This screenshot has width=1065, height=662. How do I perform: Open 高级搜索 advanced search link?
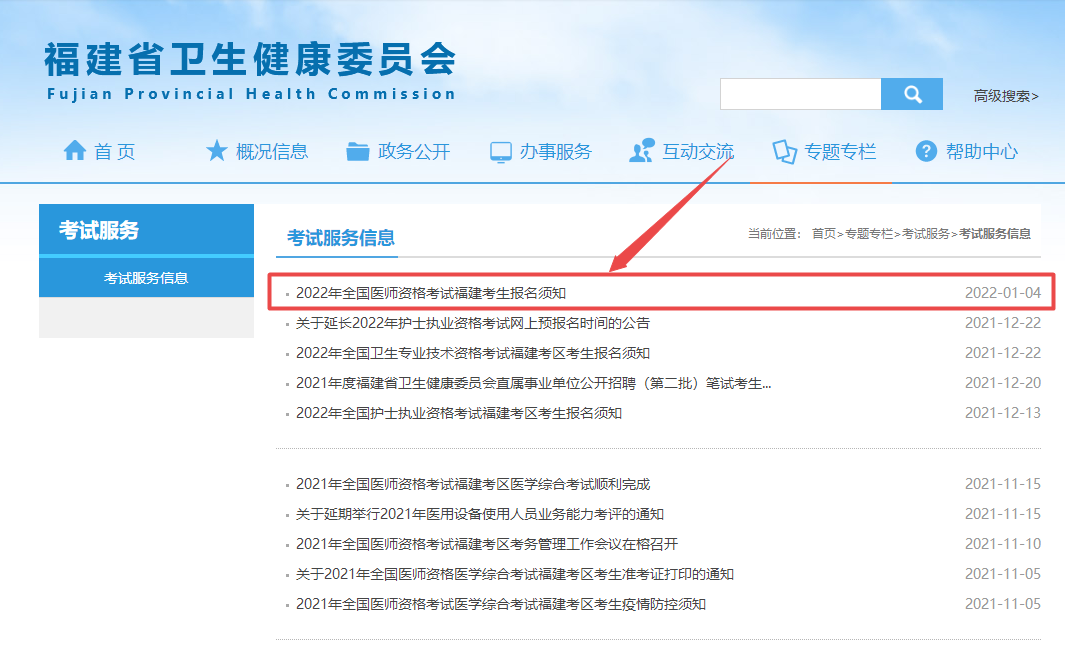[1006, 96]
